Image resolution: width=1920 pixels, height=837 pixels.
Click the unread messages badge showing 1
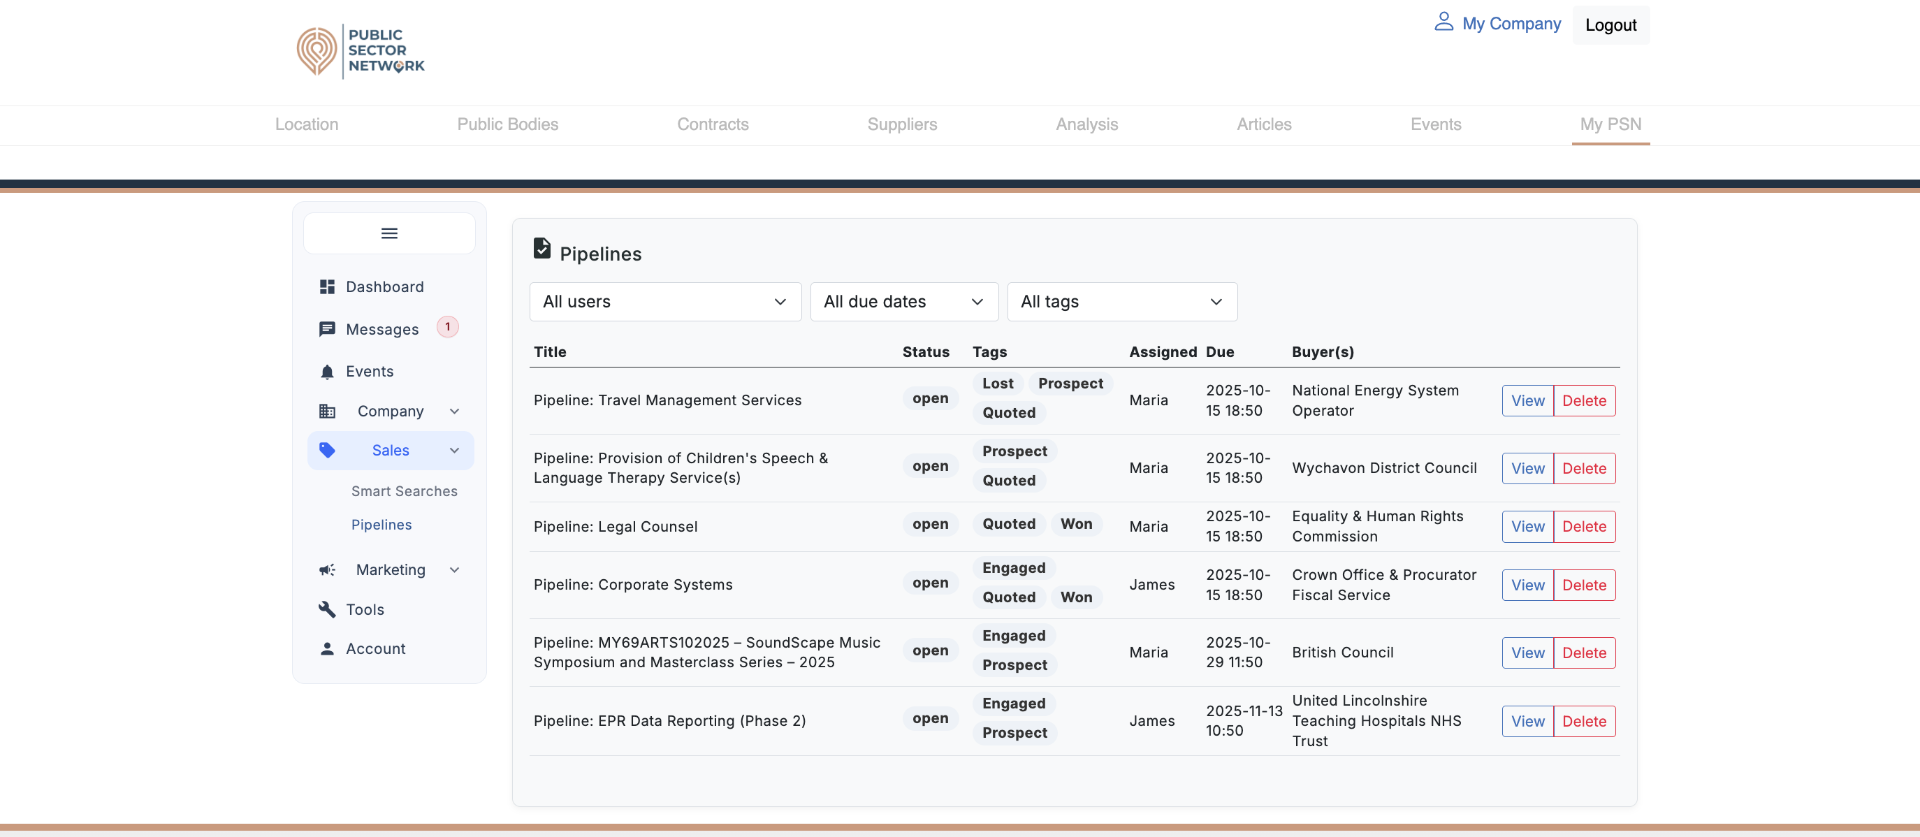(x=448, y=327)
